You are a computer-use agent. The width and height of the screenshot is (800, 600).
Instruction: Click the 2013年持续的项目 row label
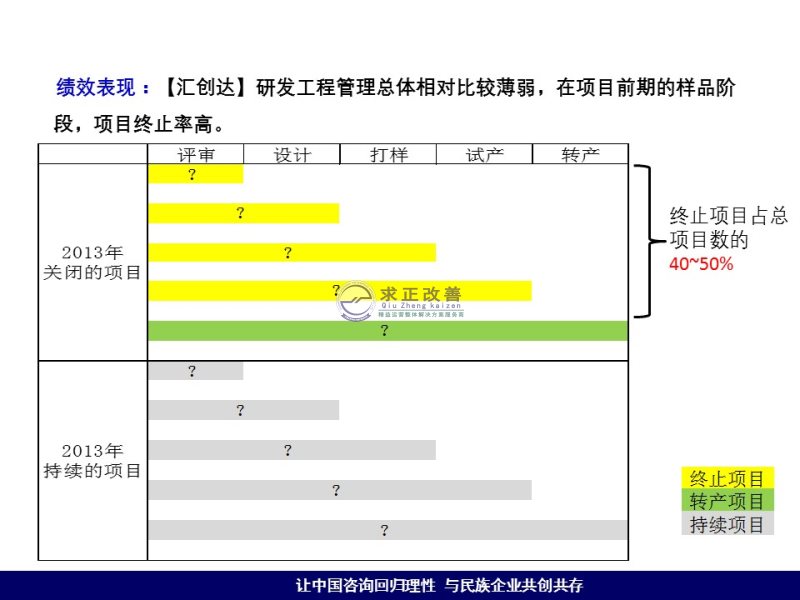[93, 460]
